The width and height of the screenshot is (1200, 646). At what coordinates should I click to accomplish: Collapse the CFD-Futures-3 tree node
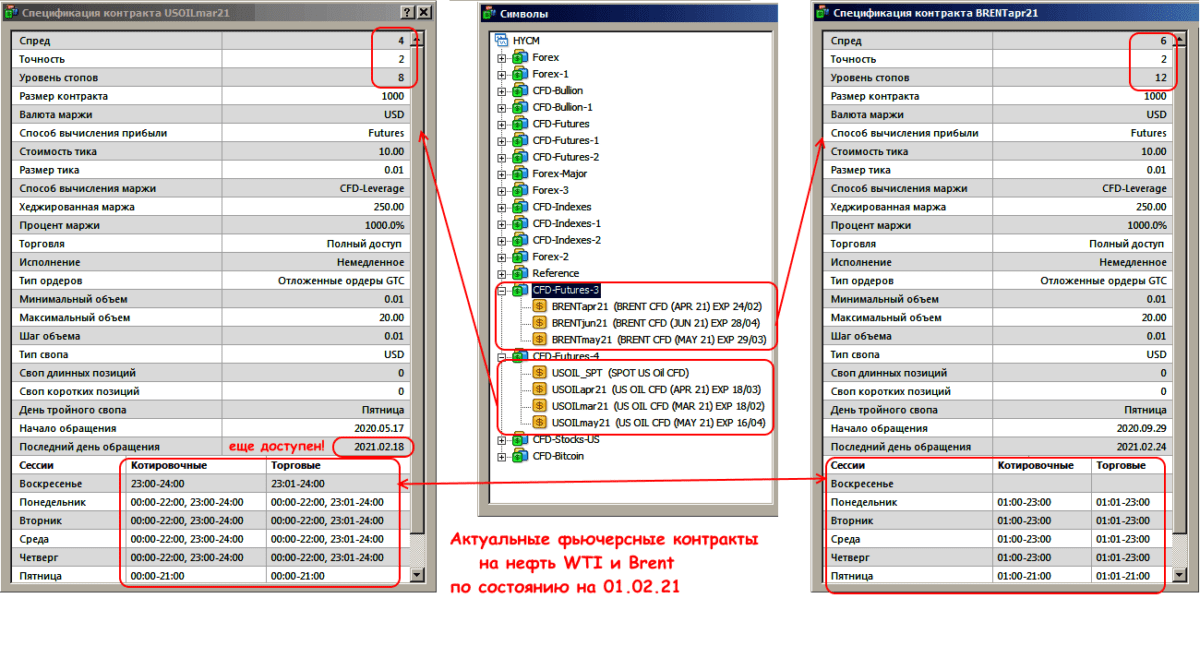(502, 290)
